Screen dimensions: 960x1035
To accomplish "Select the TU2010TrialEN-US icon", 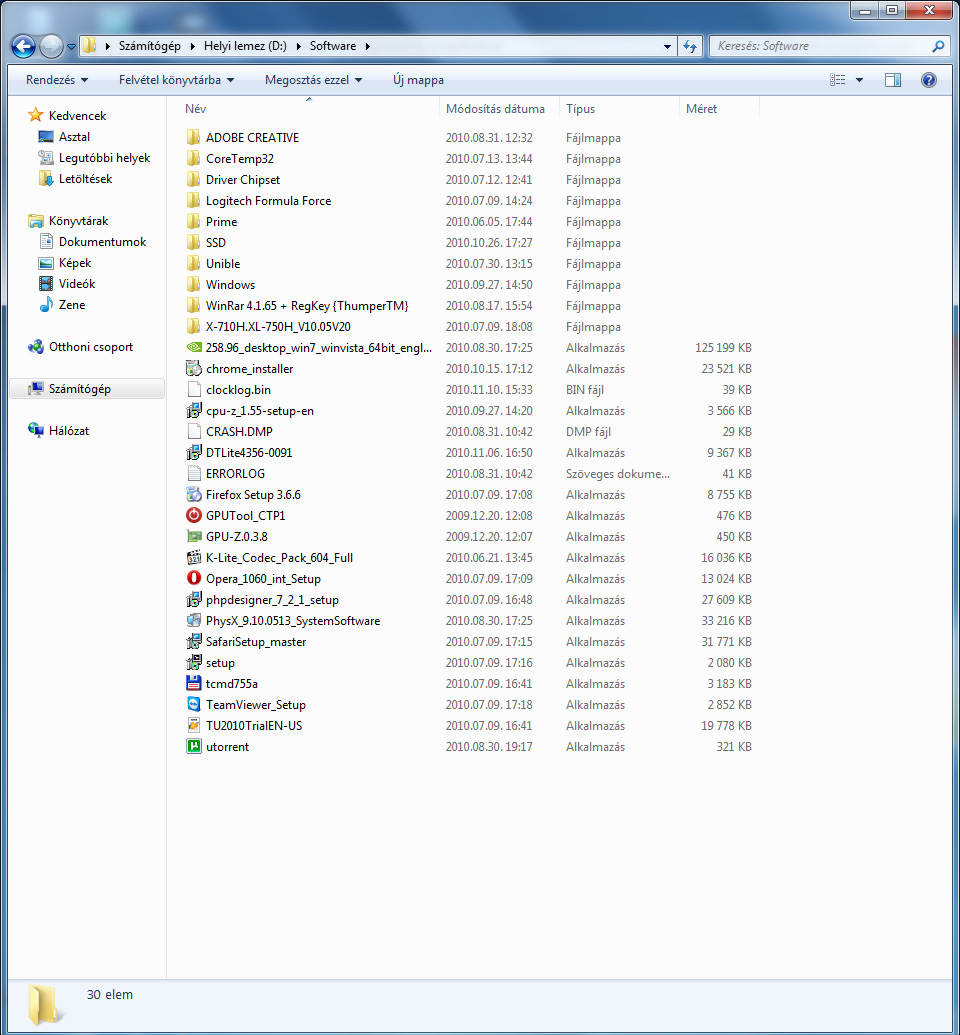I will pos(193,725).
